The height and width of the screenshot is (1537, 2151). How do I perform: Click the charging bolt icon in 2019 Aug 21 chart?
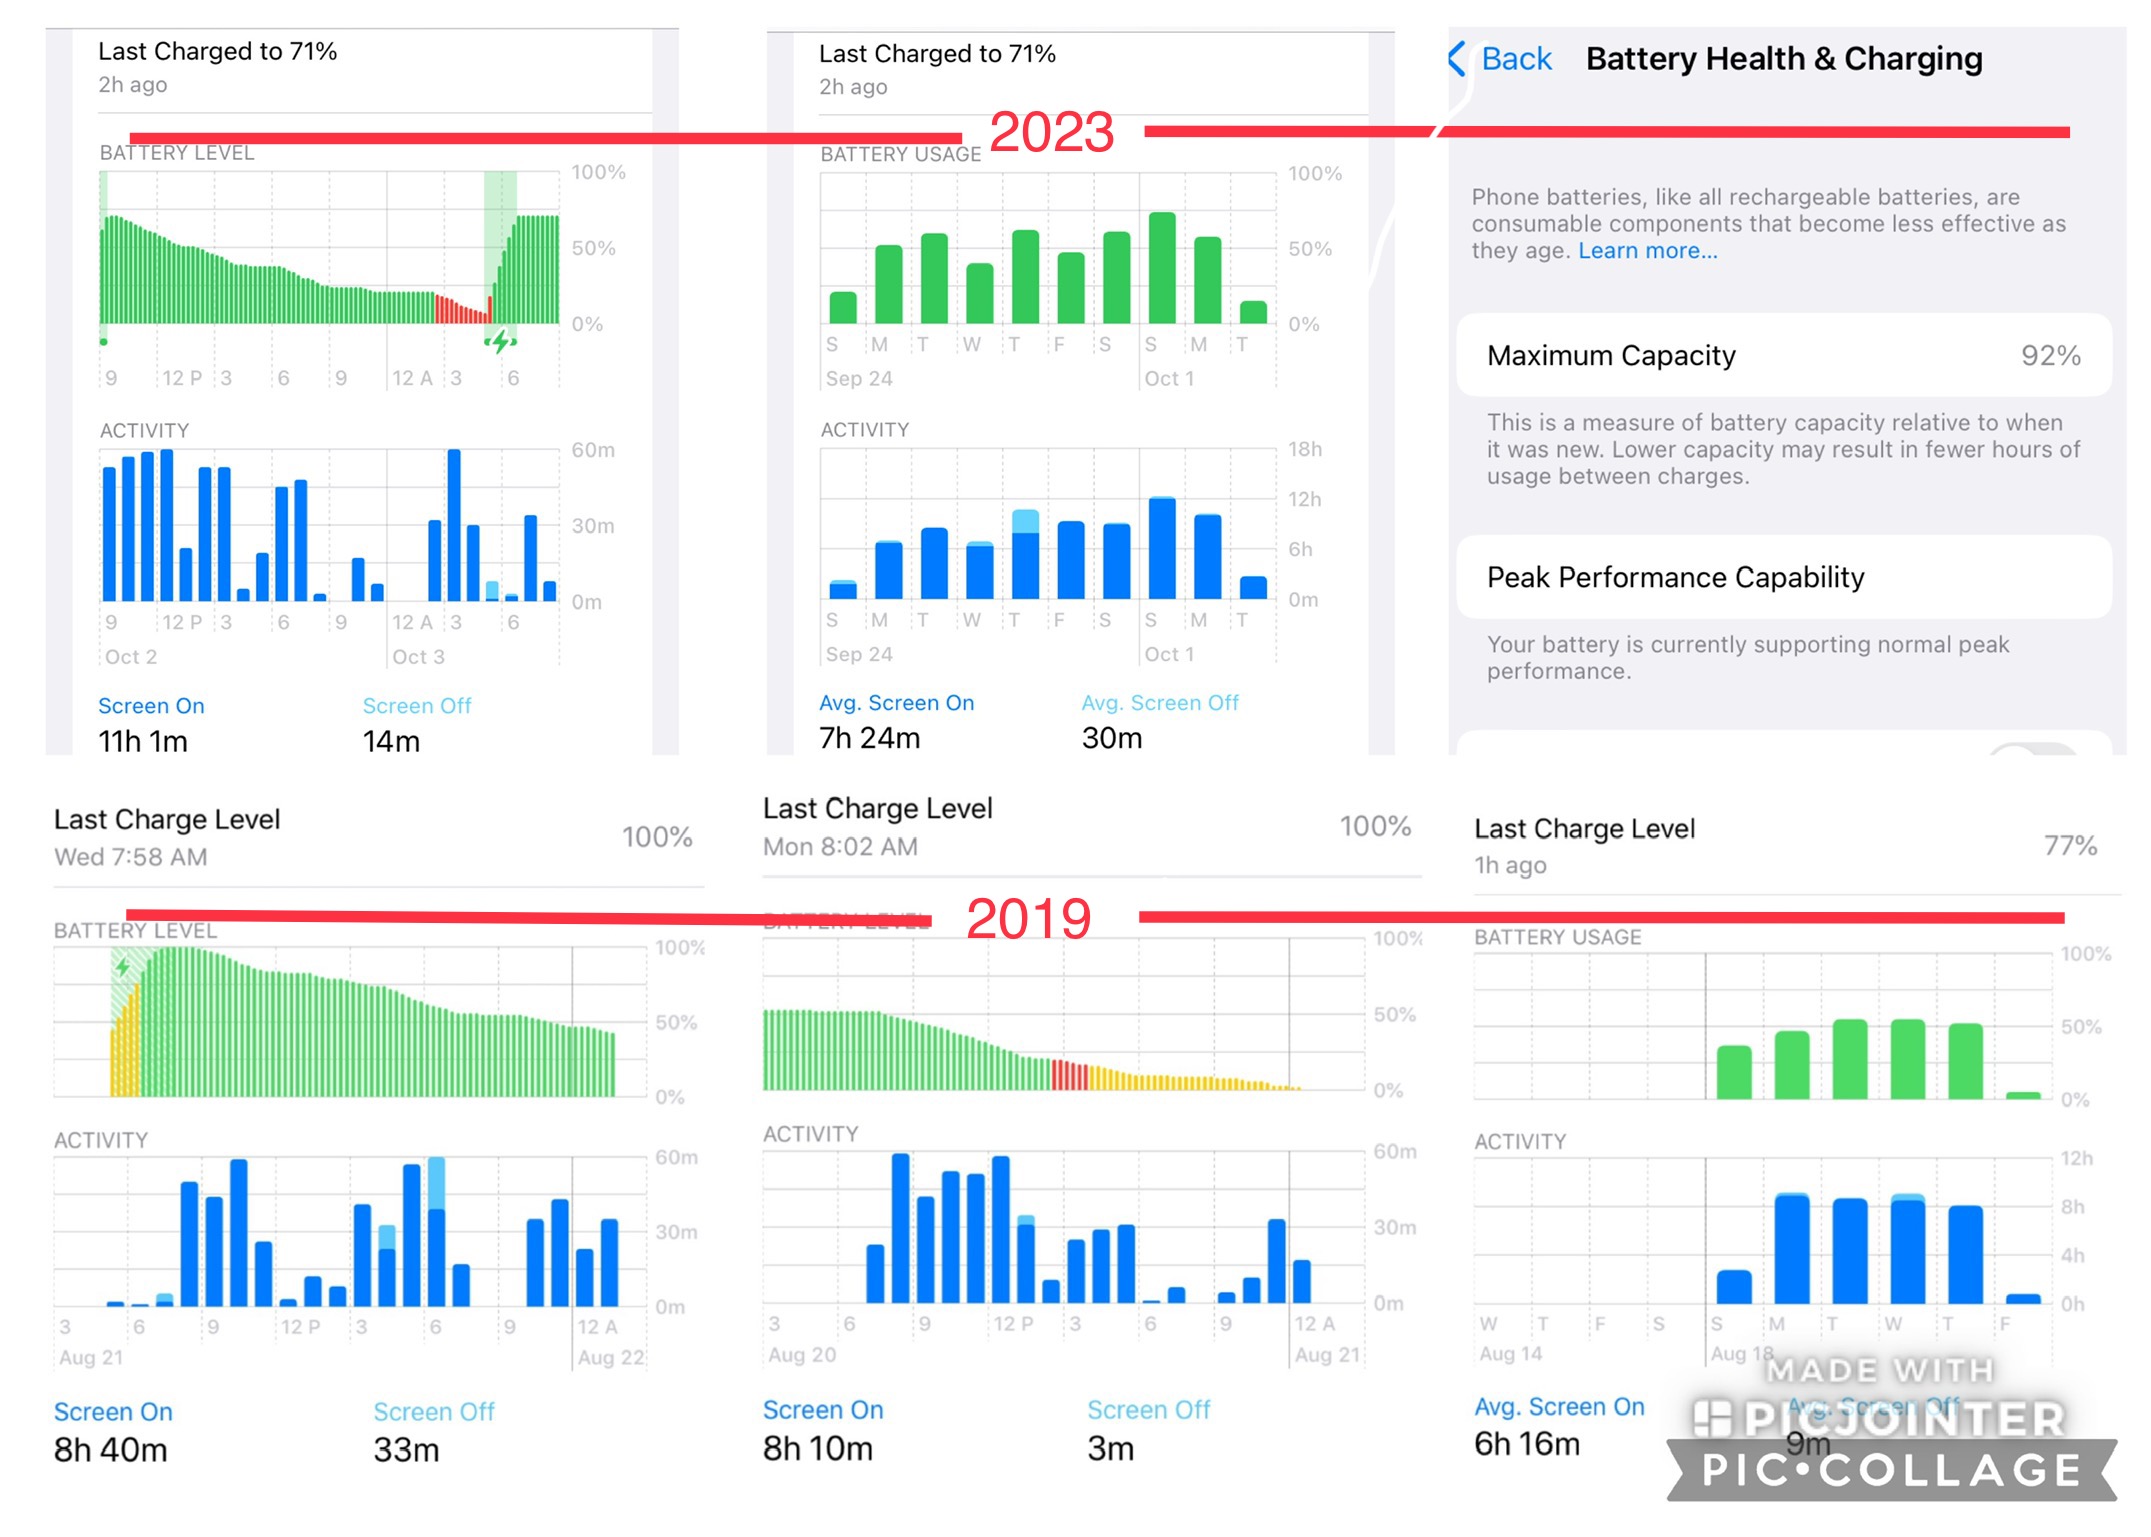(123, 967)
